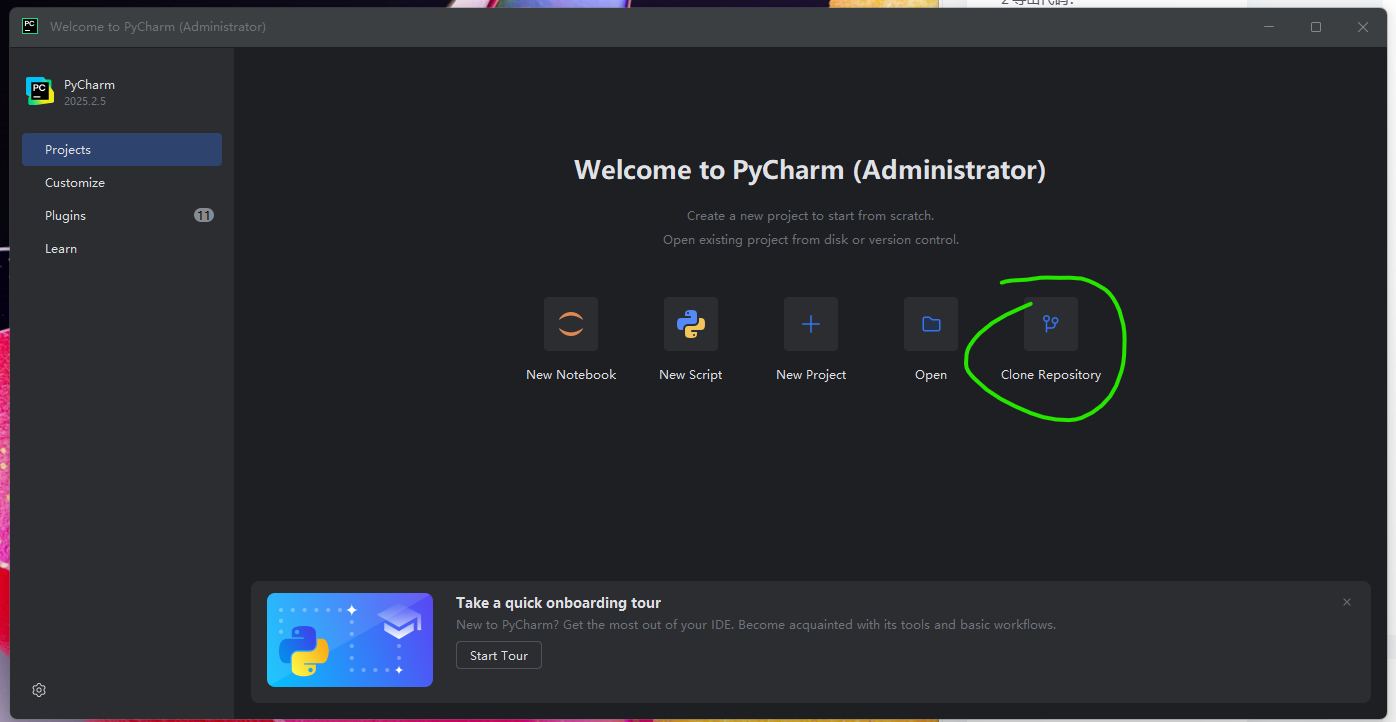The height and width of the screenshot is (722, 1396).
Task: Click the Clone Repository label
Action: 1051,375
